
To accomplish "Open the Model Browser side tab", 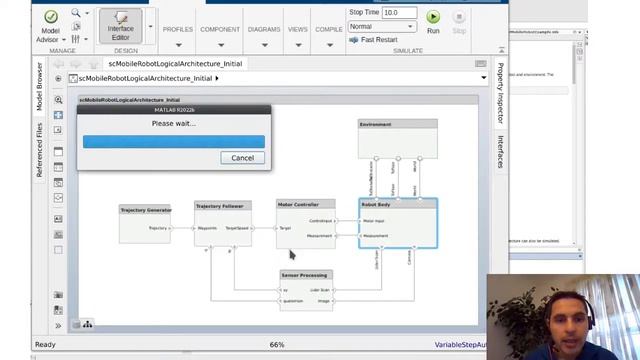I will [39, 86].
